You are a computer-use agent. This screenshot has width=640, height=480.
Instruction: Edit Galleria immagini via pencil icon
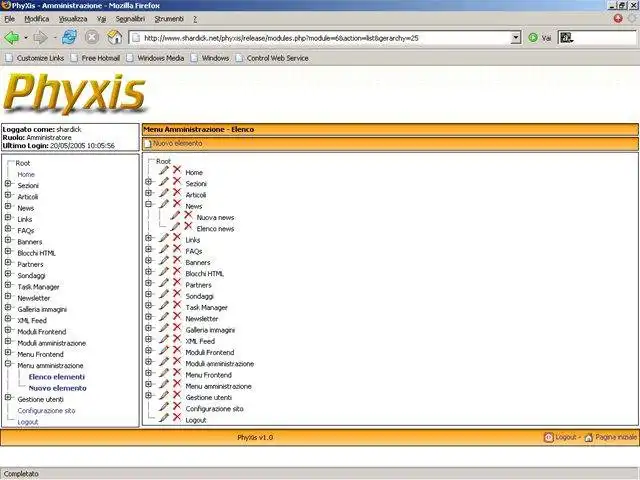164,328
